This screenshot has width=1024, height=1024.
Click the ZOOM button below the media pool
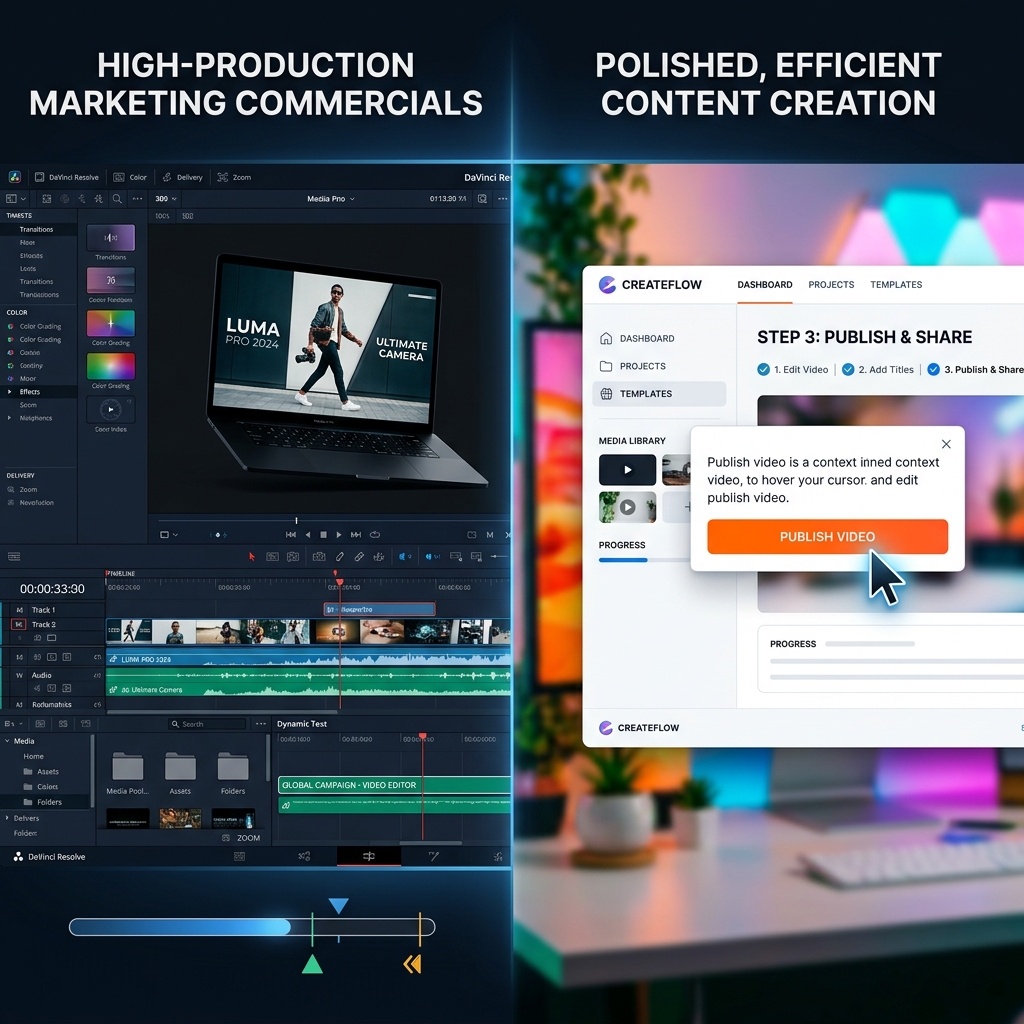242,838
